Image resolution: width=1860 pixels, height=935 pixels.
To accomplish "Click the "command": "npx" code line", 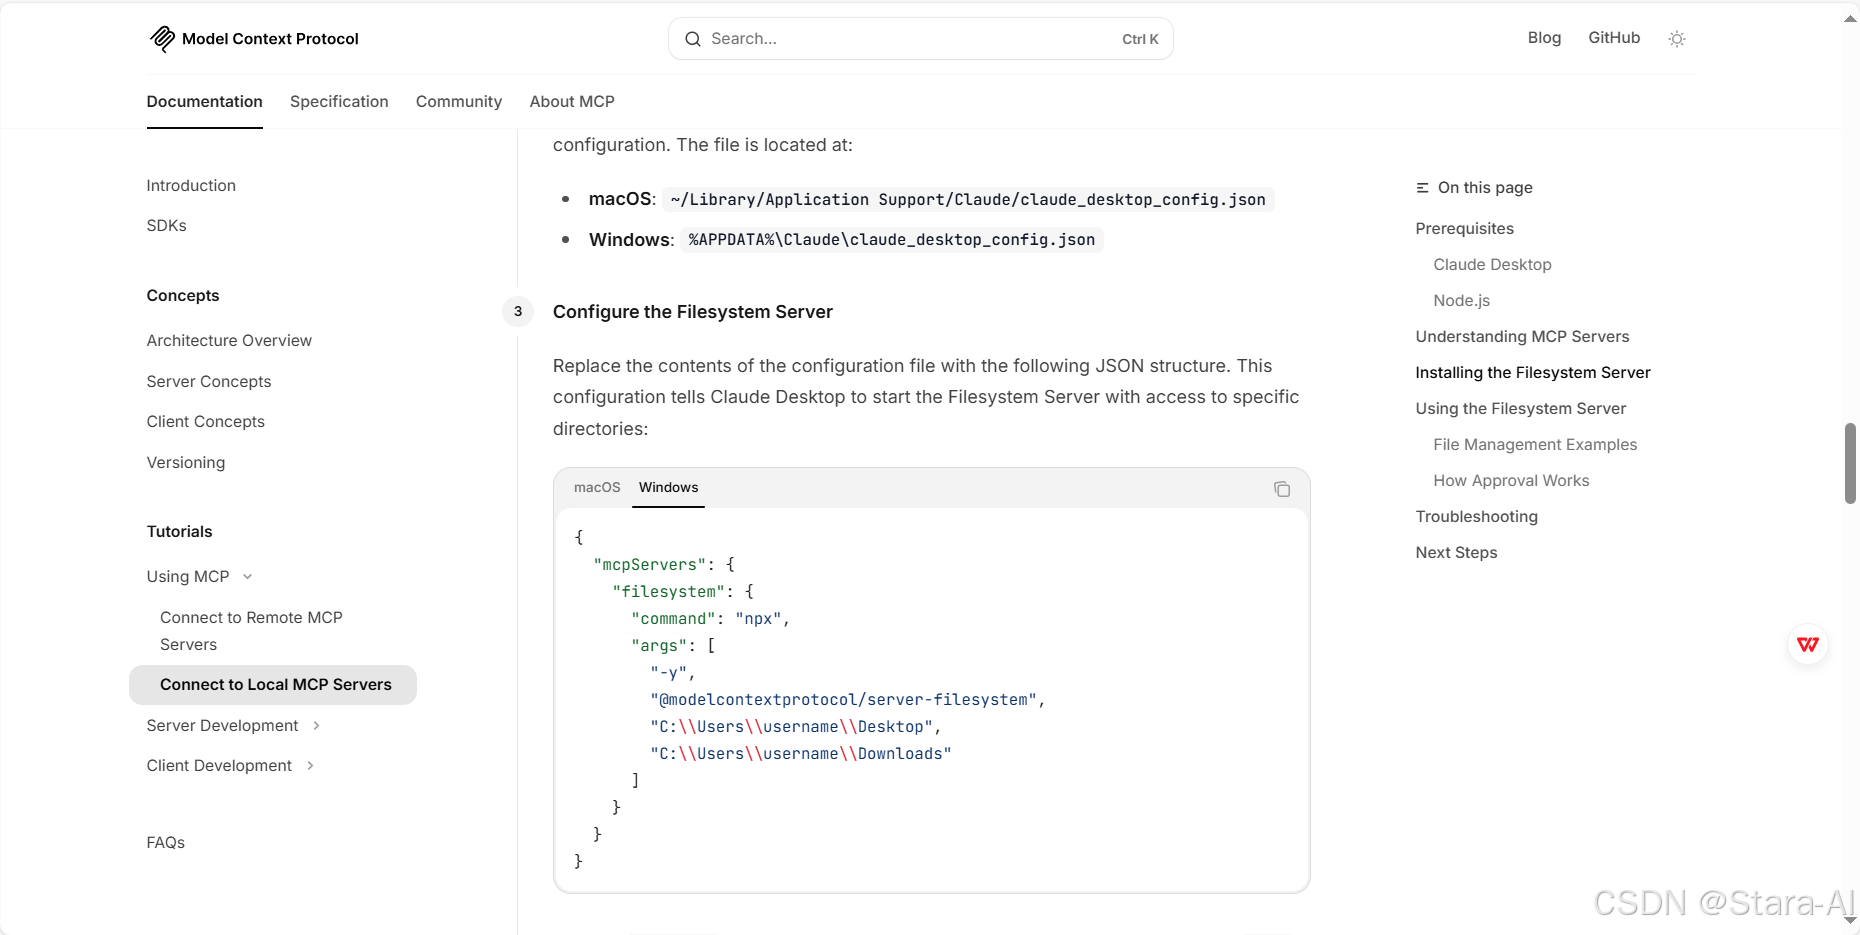I will [x=711, y=619].
